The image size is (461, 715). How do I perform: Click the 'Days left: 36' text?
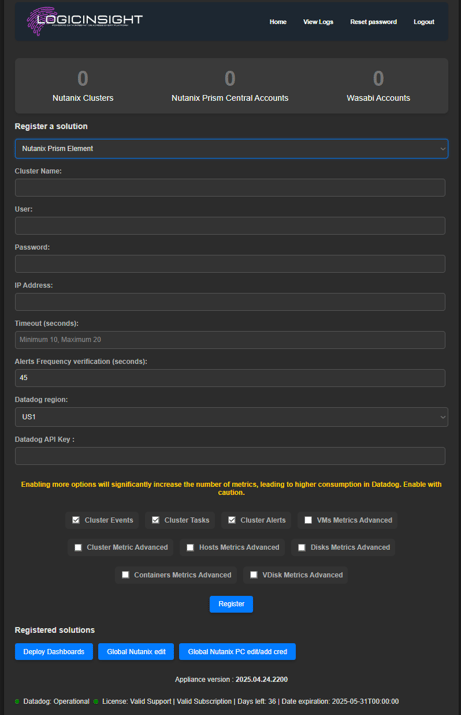pyautogui.click(x=257, y=701)
